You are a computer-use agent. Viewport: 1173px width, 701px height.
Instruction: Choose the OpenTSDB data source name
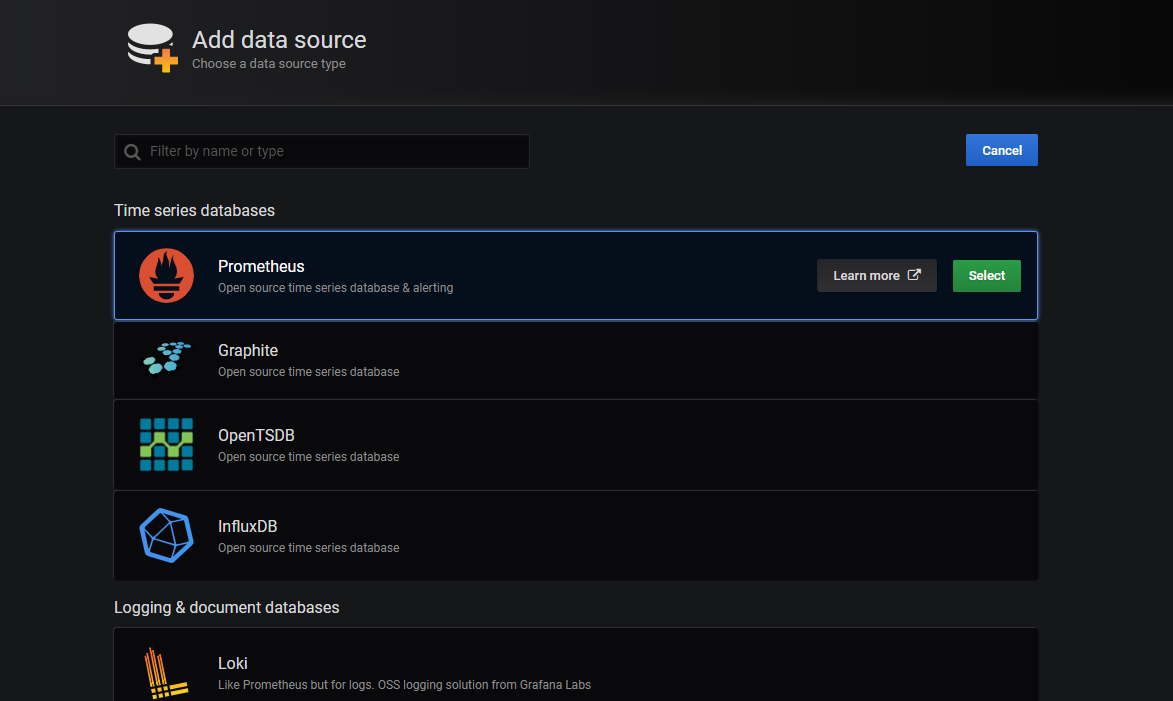click(256, 435)
